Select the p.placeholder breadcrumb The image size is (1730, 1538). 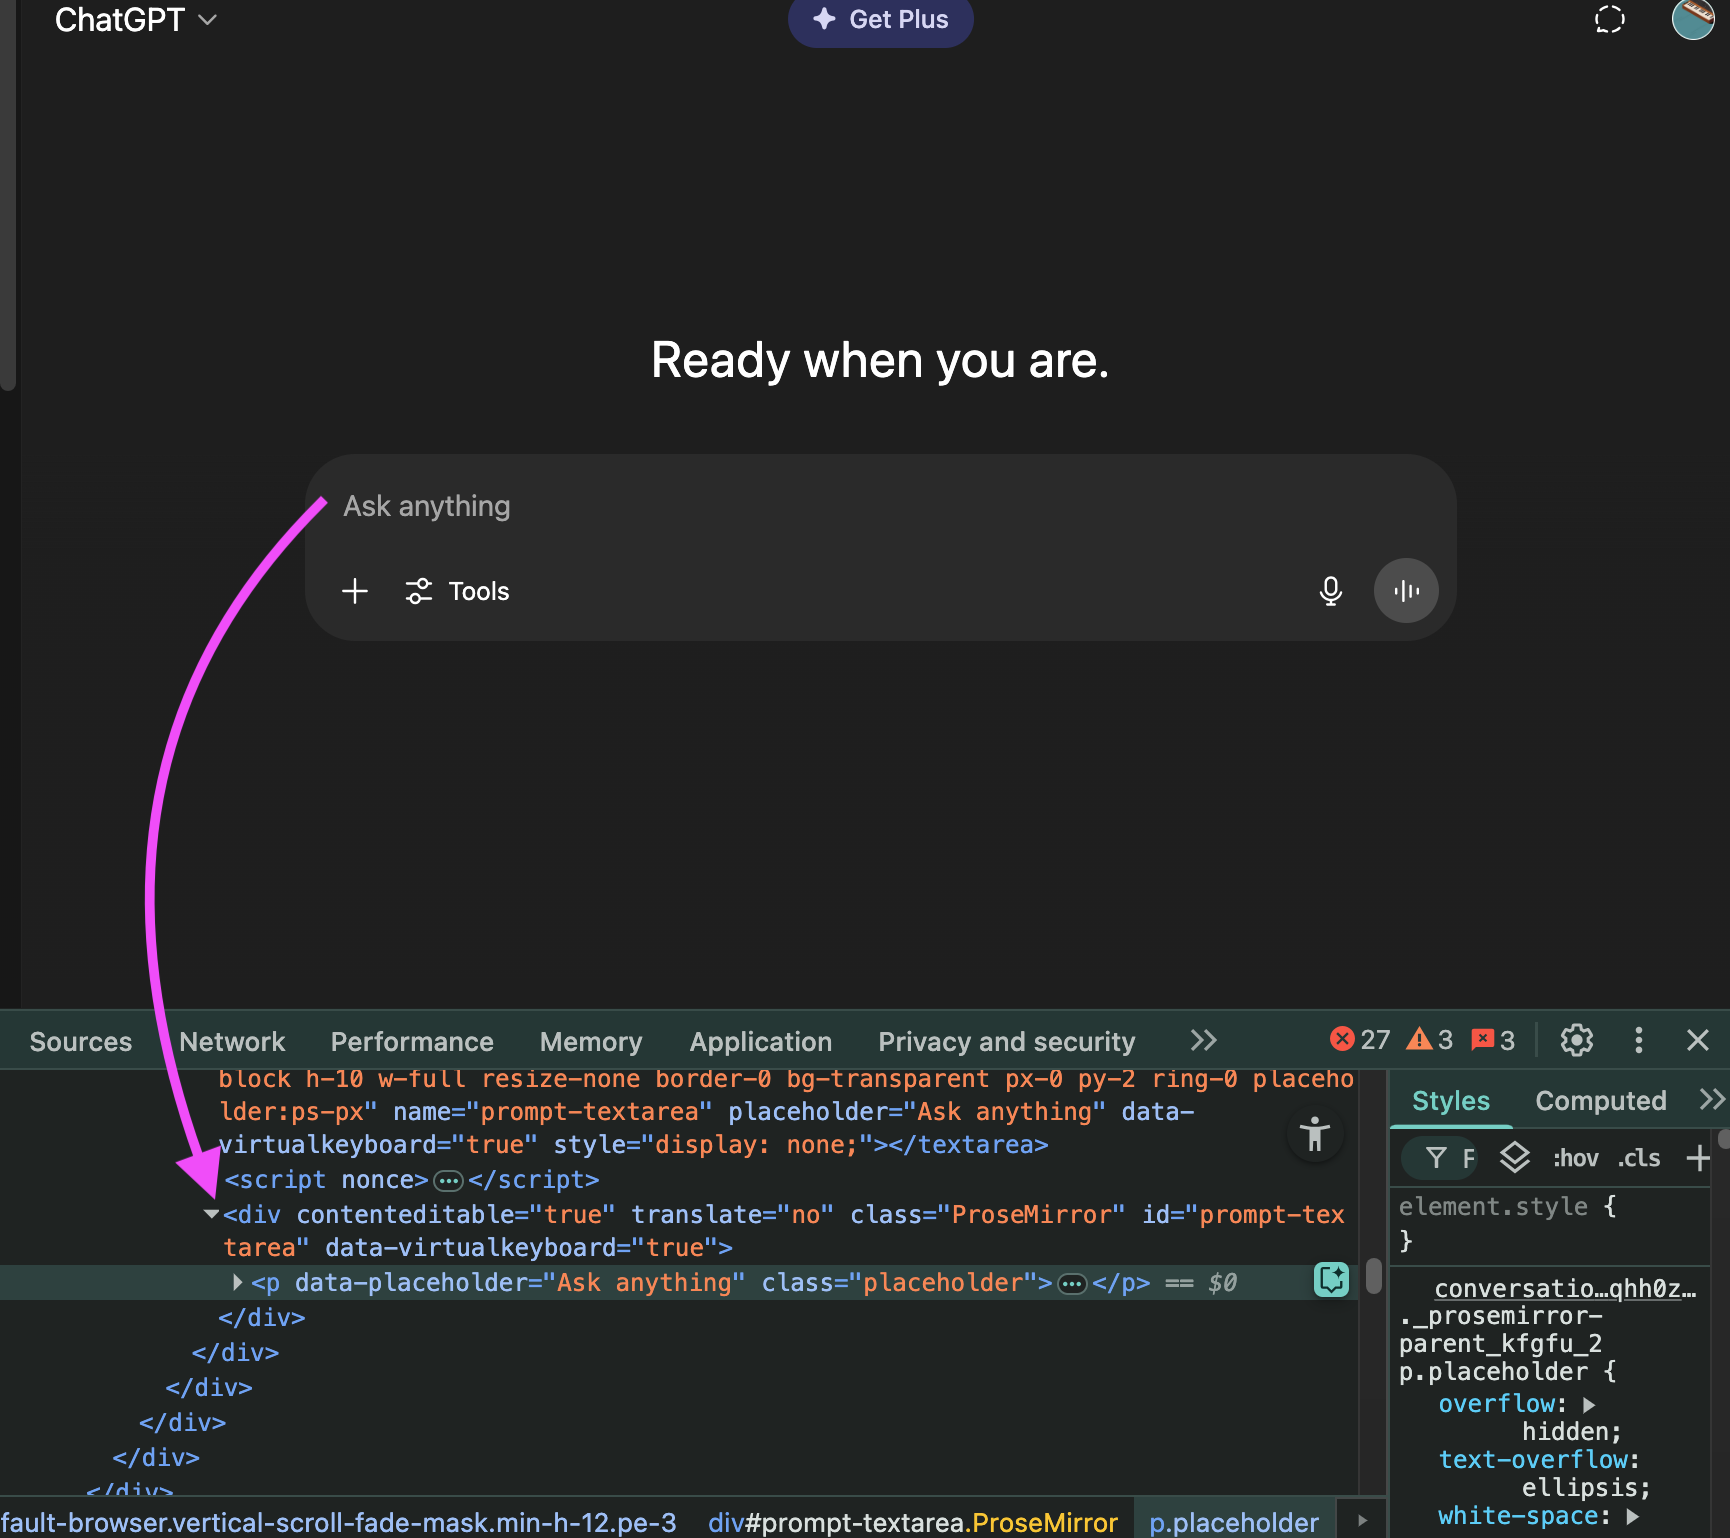click(x=1235, y=1522)
